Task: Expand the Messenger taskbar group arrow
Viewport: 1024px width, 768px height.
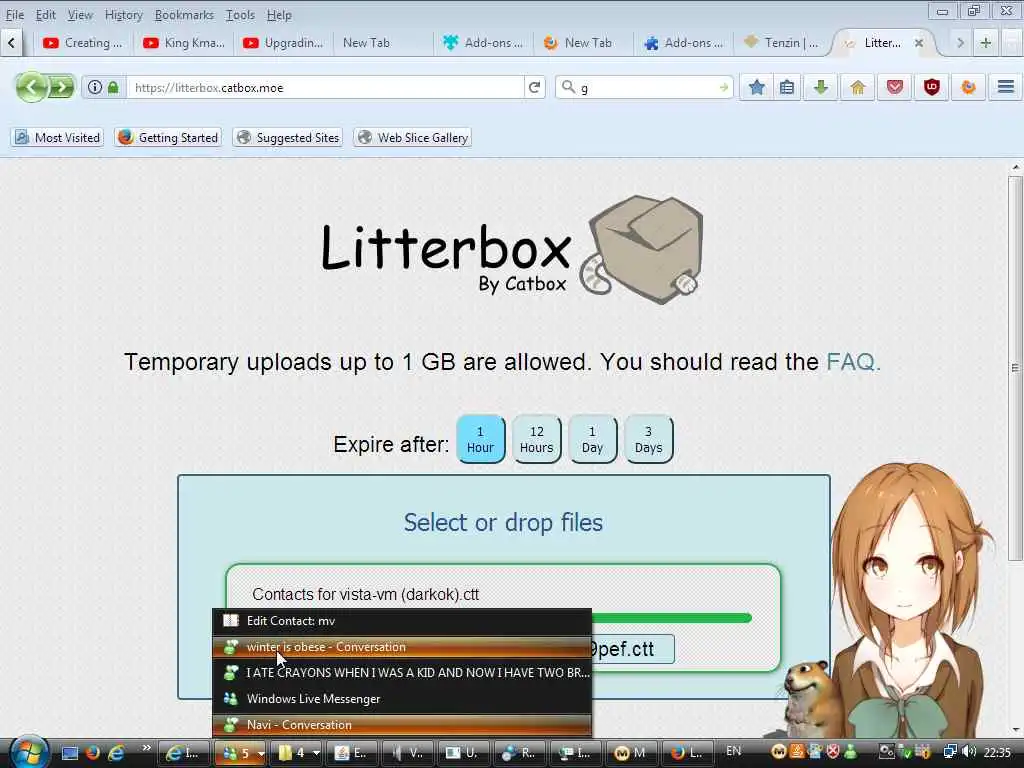Action: (x=261, y=754)
